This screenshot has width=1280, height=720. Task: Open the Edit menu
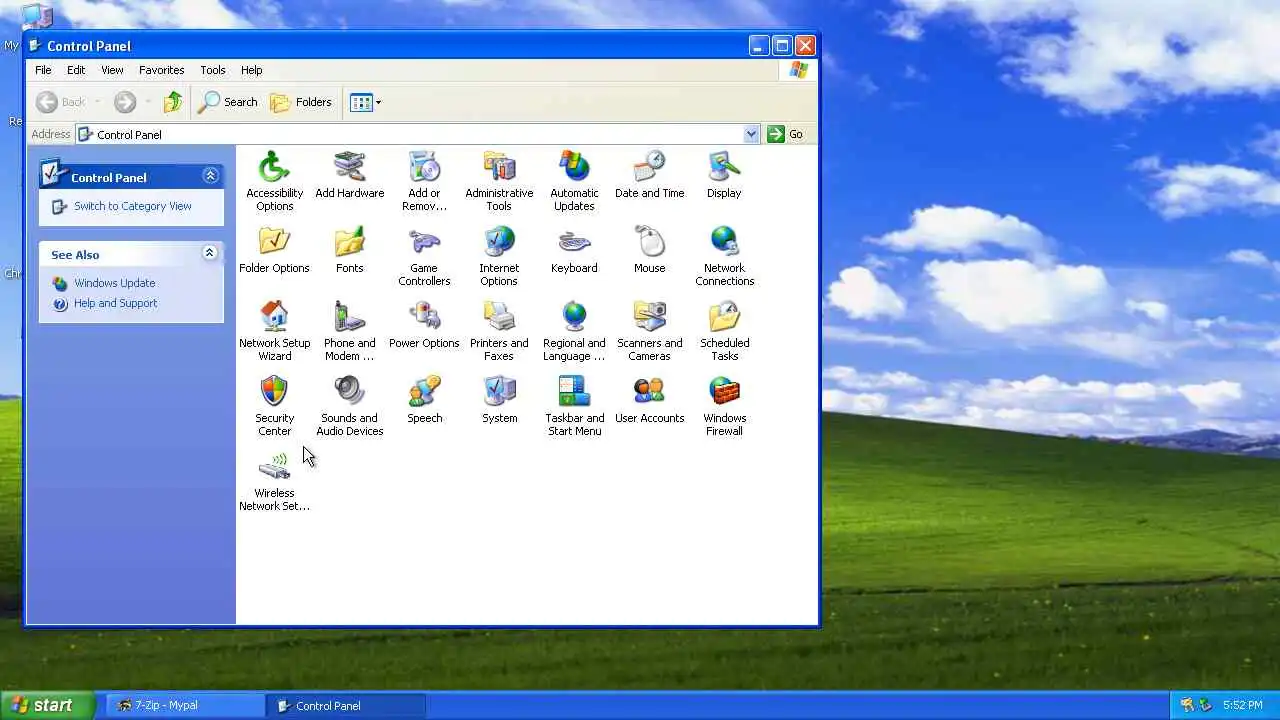76,70
